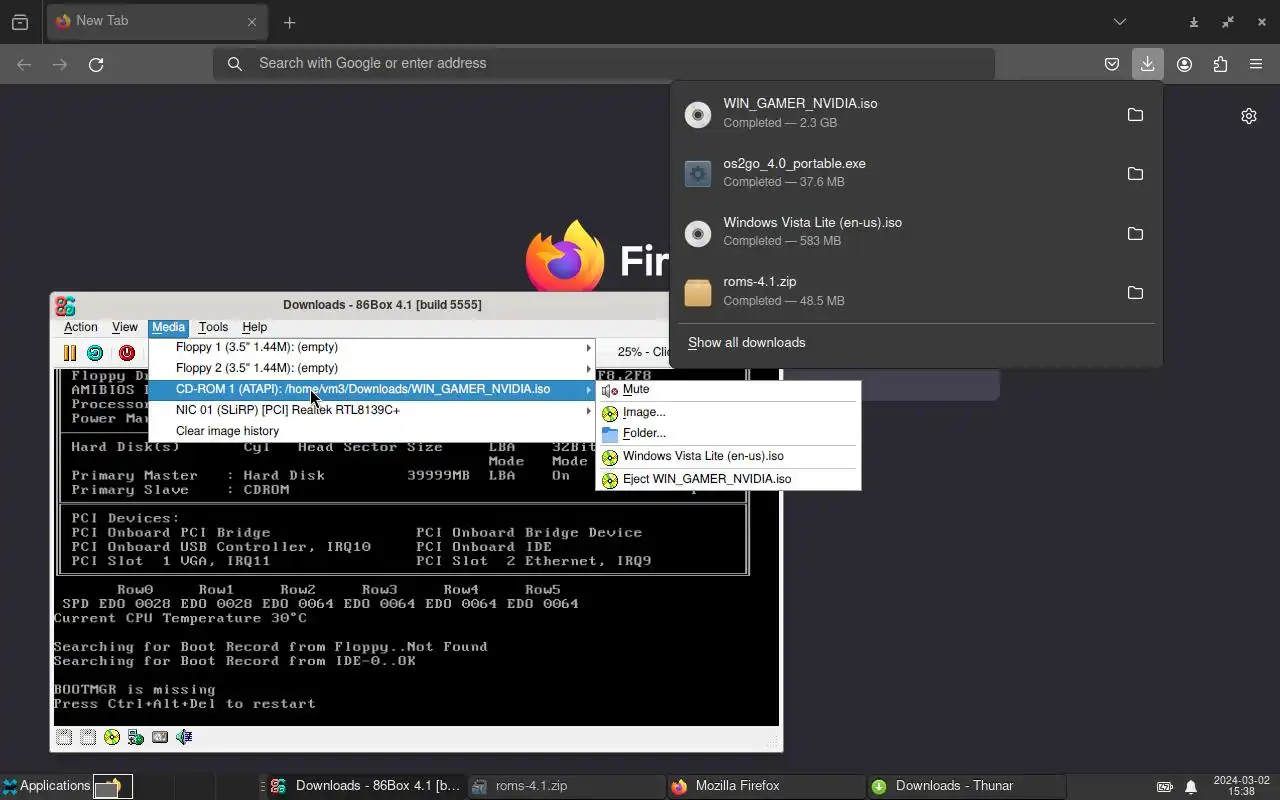Open a new Firefox tab with plus

(x=289, y=22)
